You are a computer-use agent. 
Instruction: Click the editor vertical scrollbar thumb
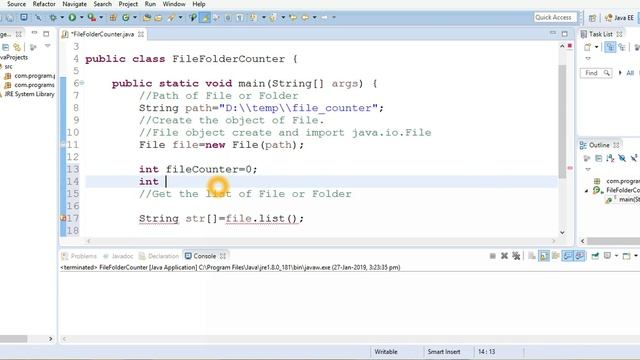(x=562, y=121)
